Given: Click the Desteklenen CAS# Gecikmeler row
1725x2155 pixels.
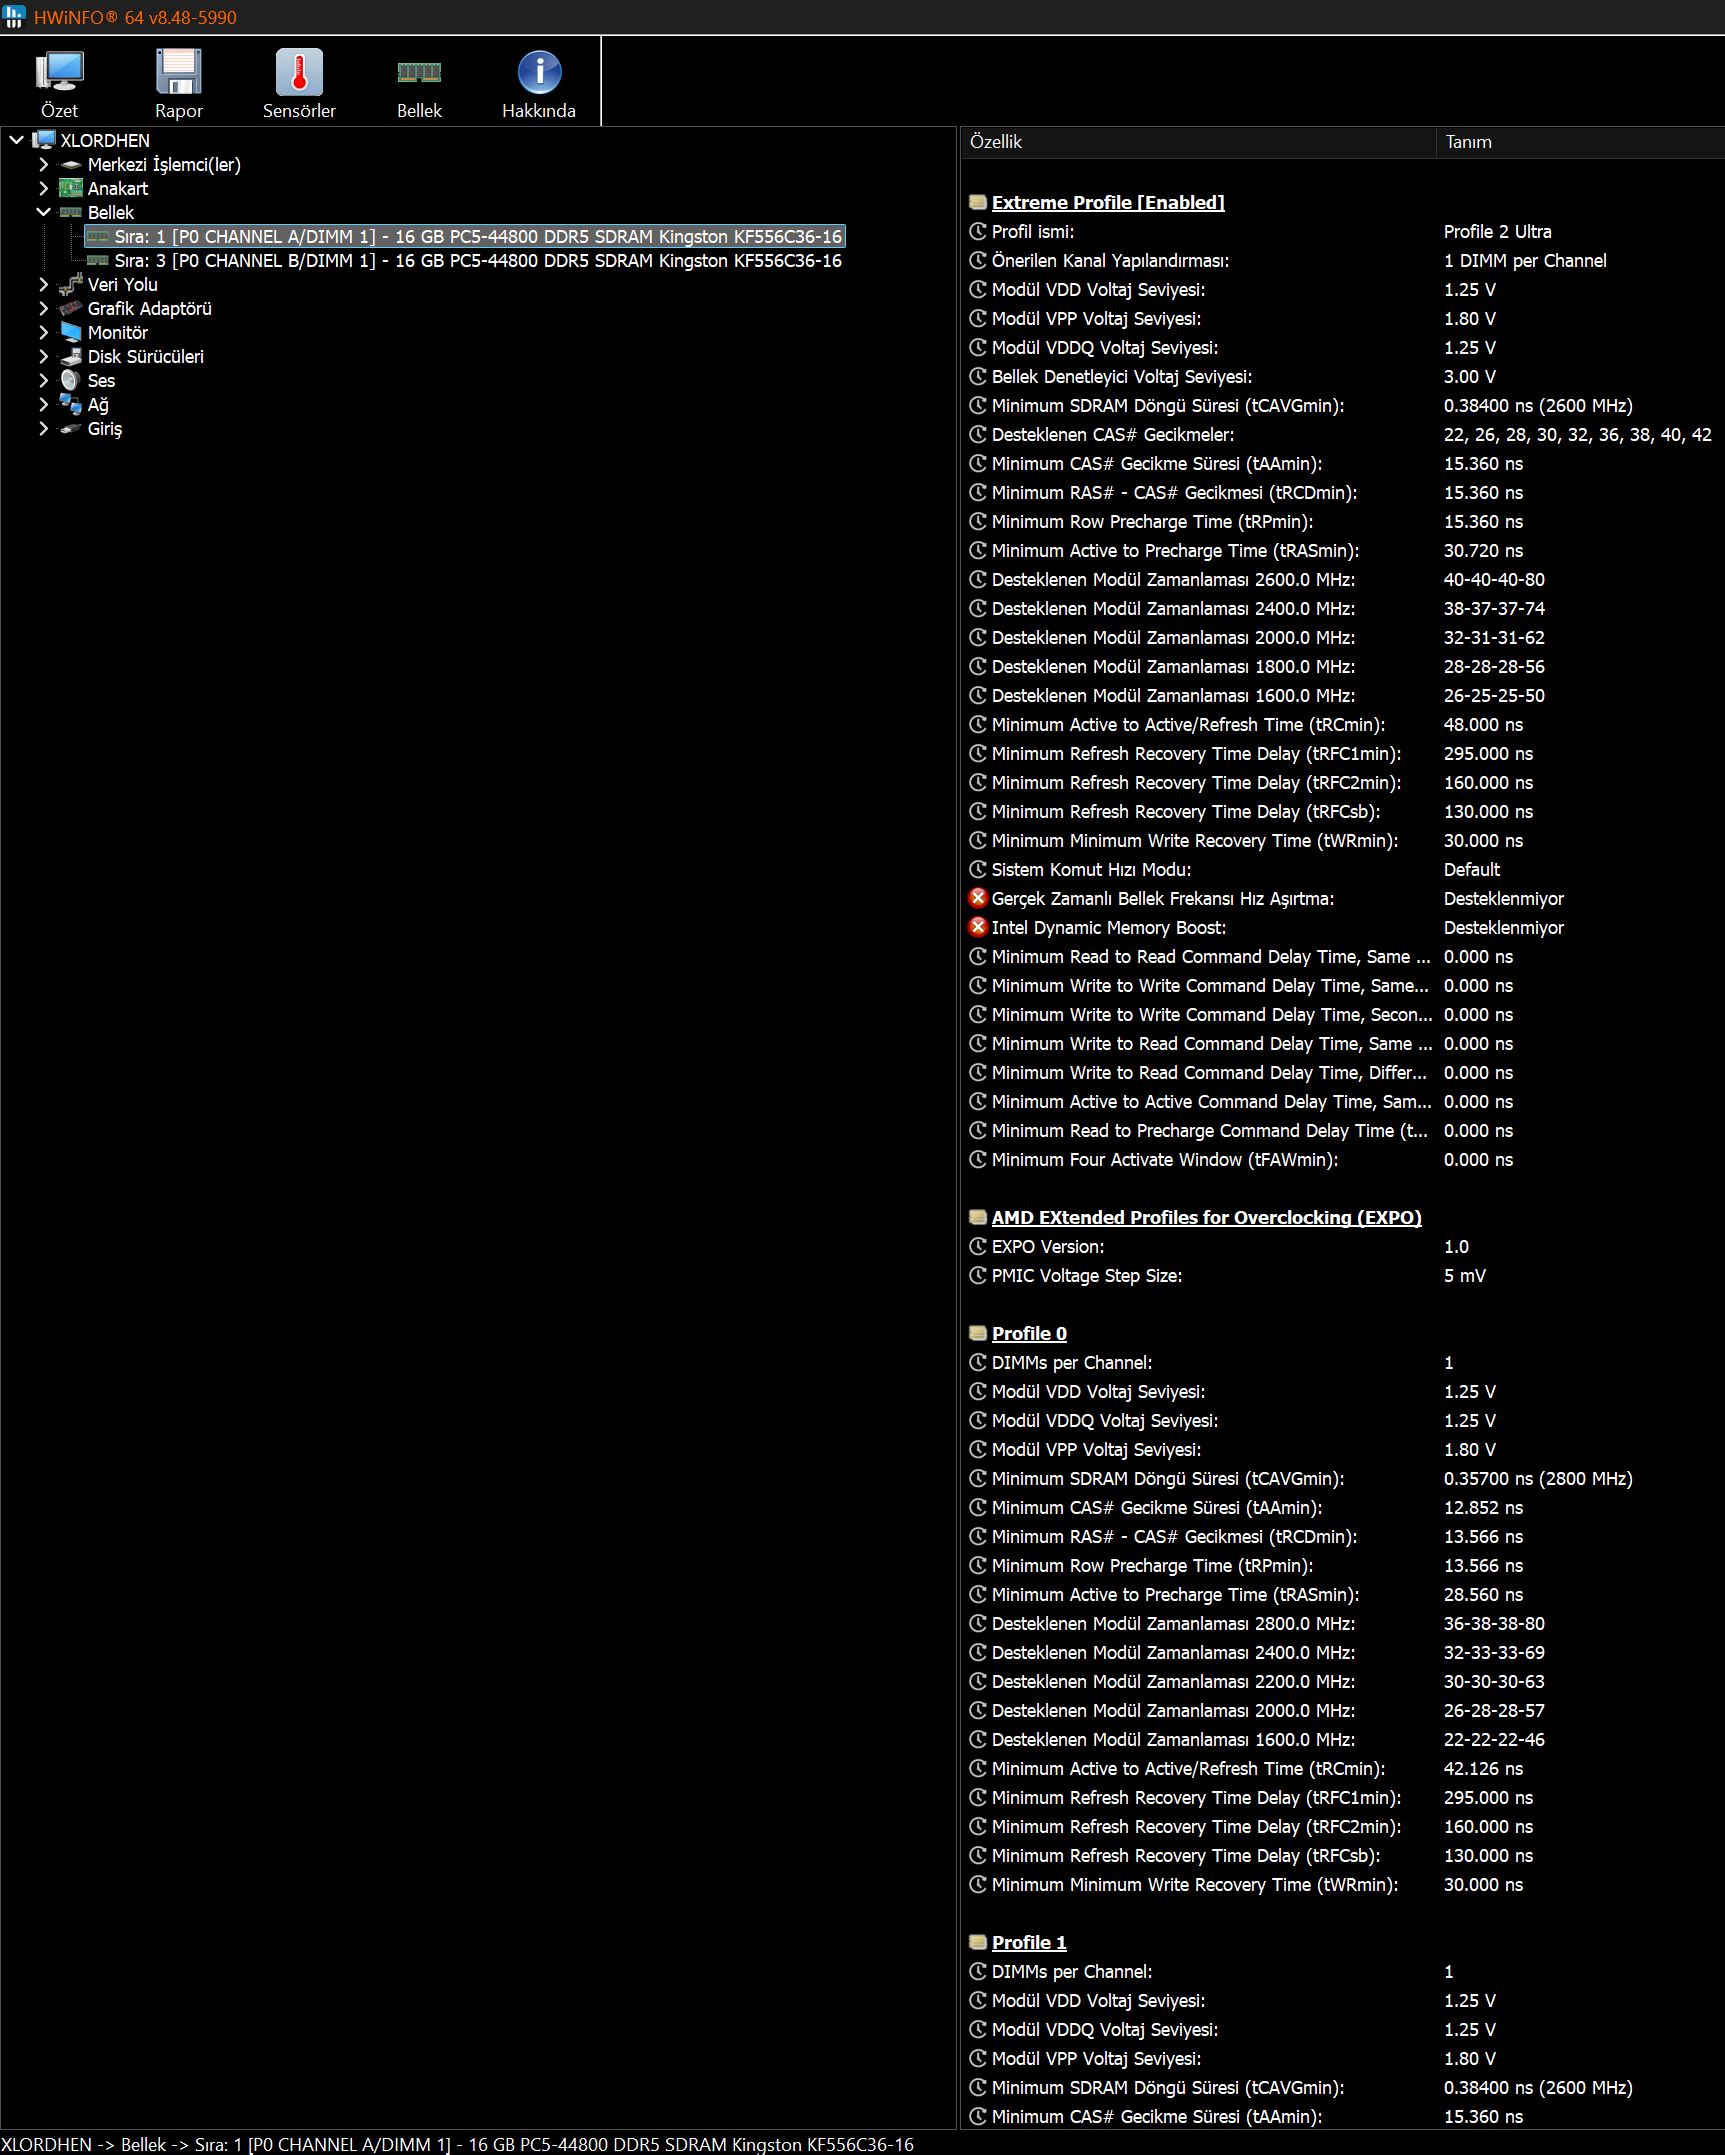Looking at the screenshot, I should pos(1343,435).
